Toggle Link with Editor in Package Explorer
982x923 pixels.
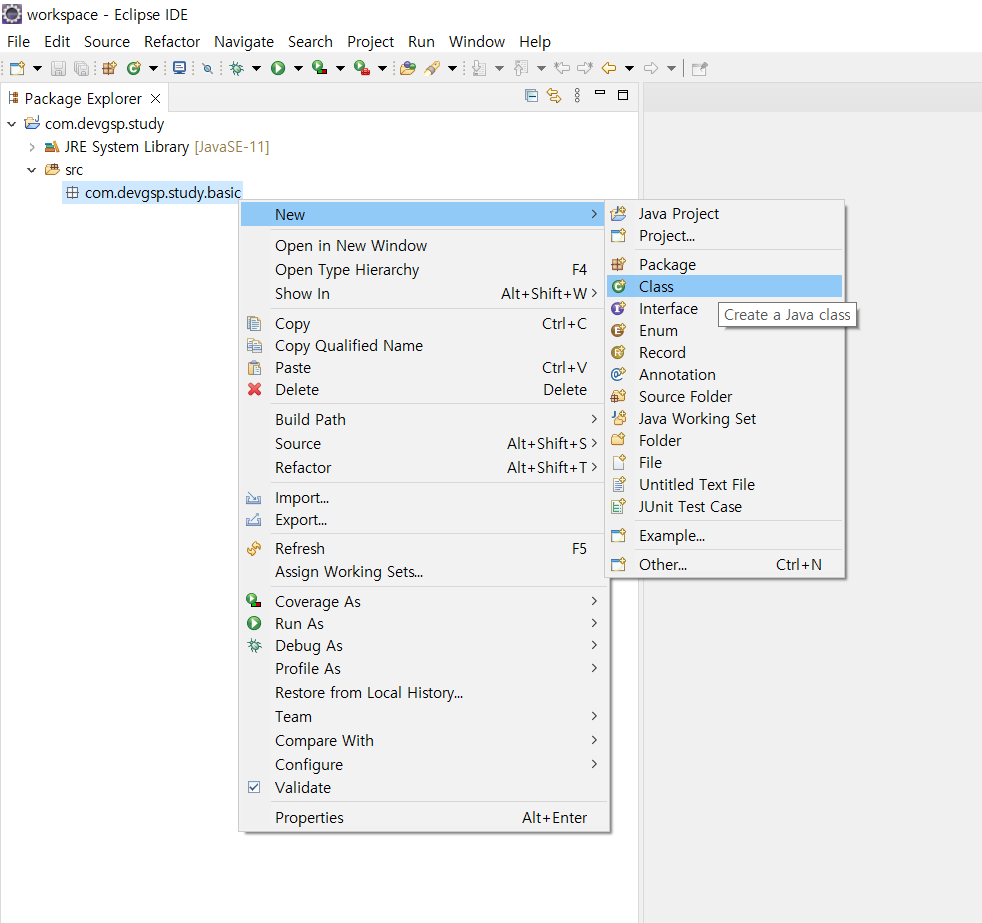[x=554, y=95]
